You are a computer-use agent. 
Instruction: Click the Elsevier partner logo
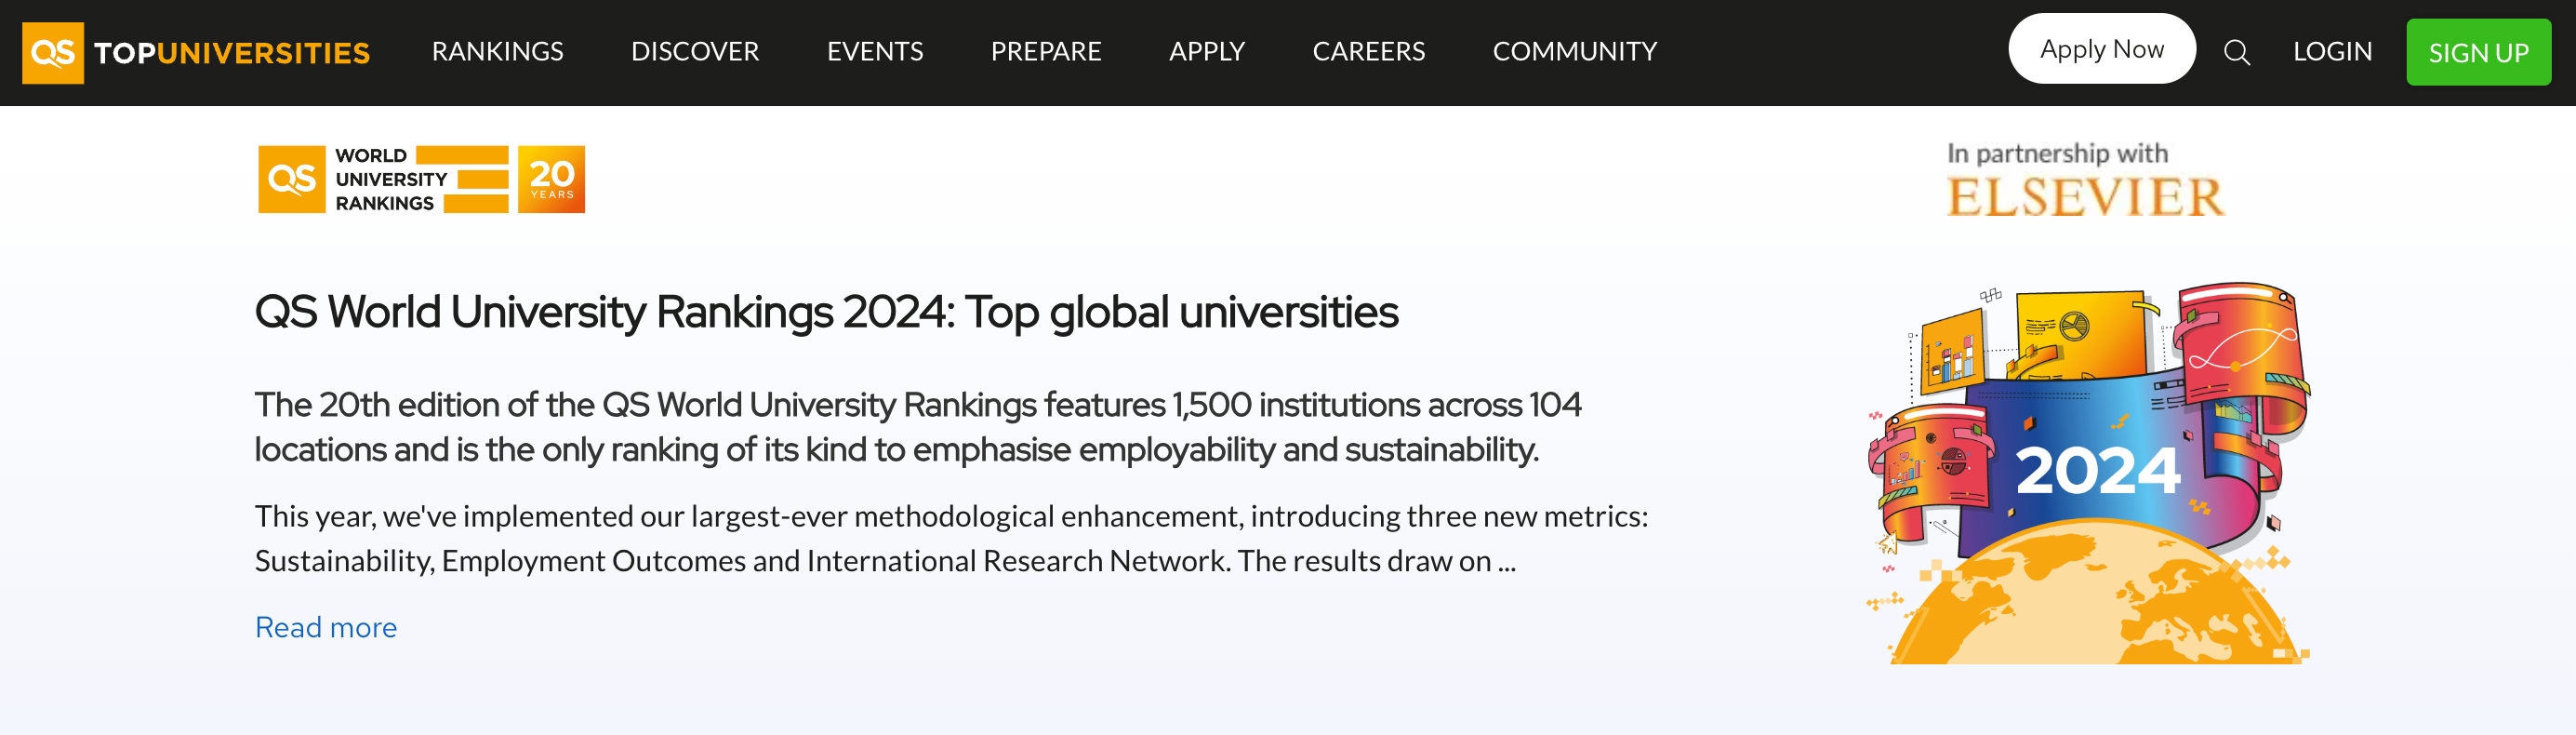click(x=2085, y=197)
